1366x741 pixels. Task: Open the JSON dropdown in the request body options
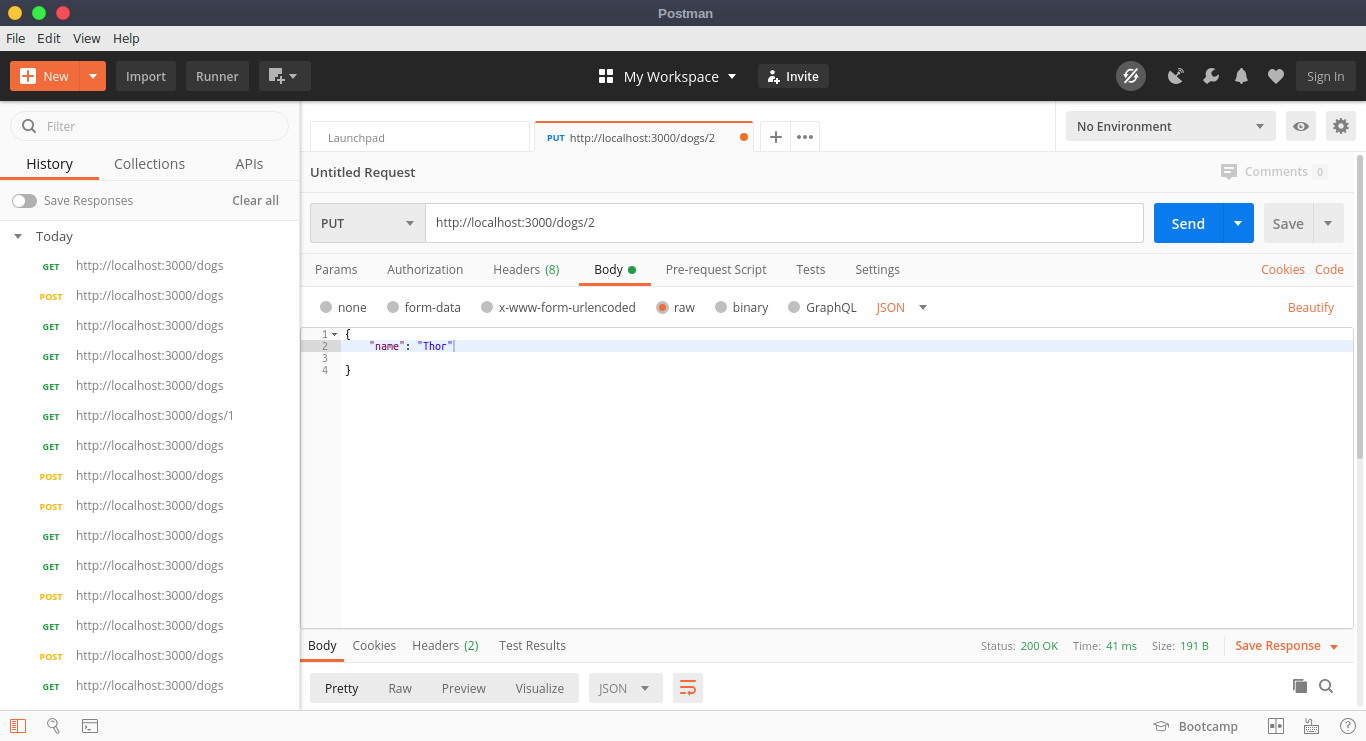point(902,308)
